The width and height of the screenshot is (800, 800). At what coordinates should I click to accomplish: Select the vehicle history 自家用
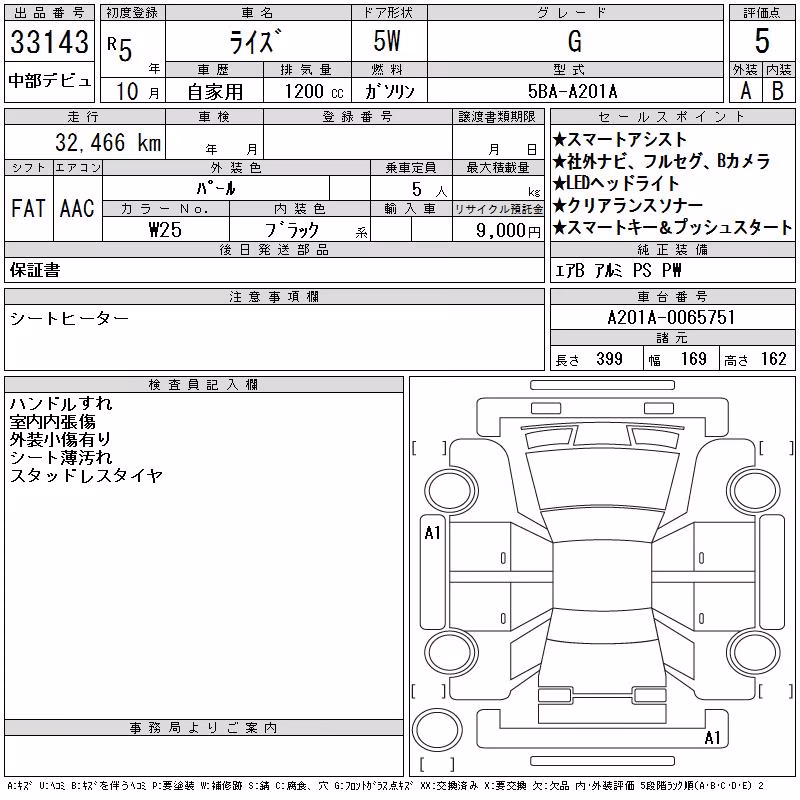point(215,92)
